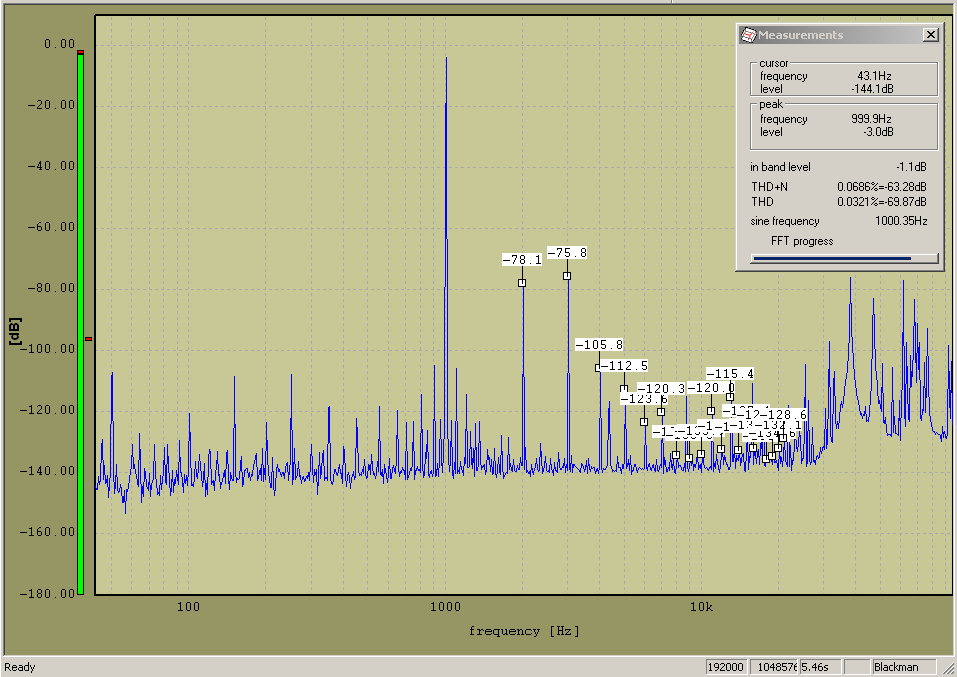Click the Blackman window field in status bar
The height and width of the screenshot is (677, 957).
click(x=904, y=667)
